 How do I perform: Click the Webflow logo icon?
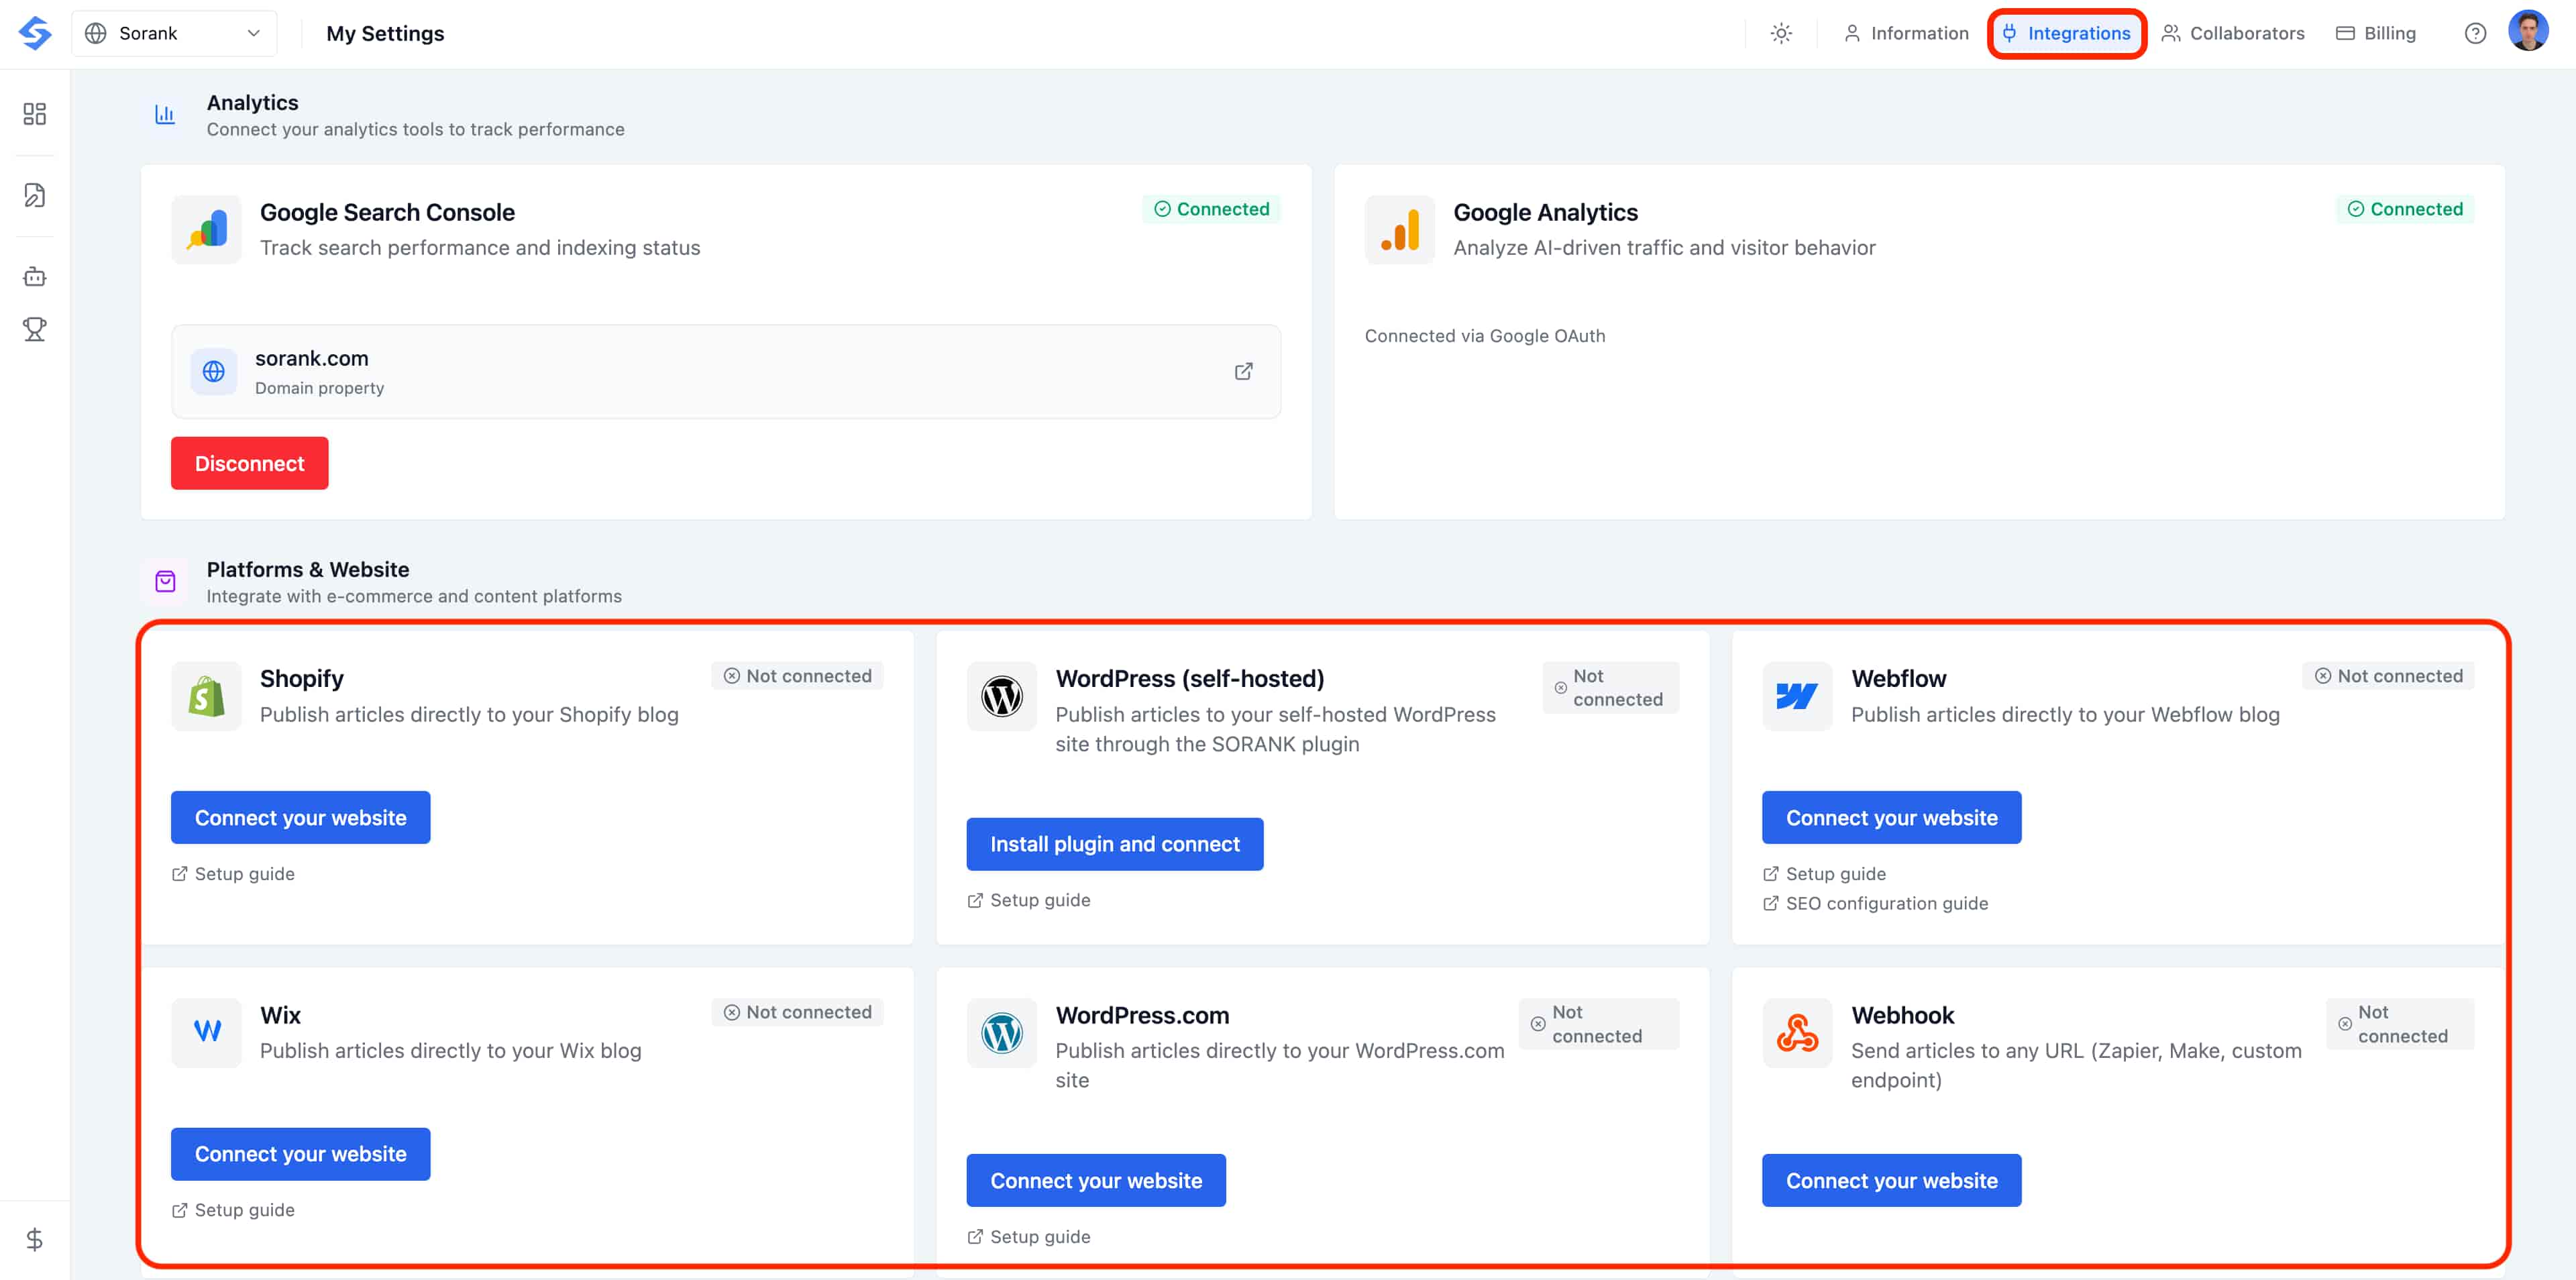1796,696
